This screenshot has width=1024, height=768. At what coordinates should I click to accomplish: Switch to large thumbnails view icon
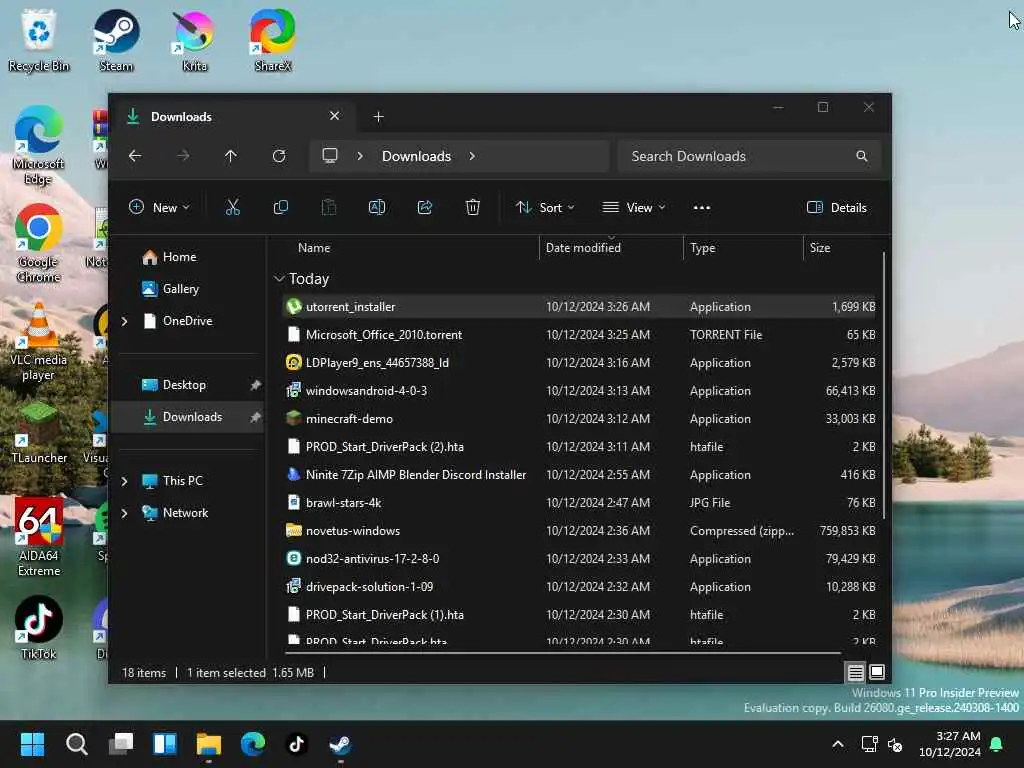click(x=877, y=672)
